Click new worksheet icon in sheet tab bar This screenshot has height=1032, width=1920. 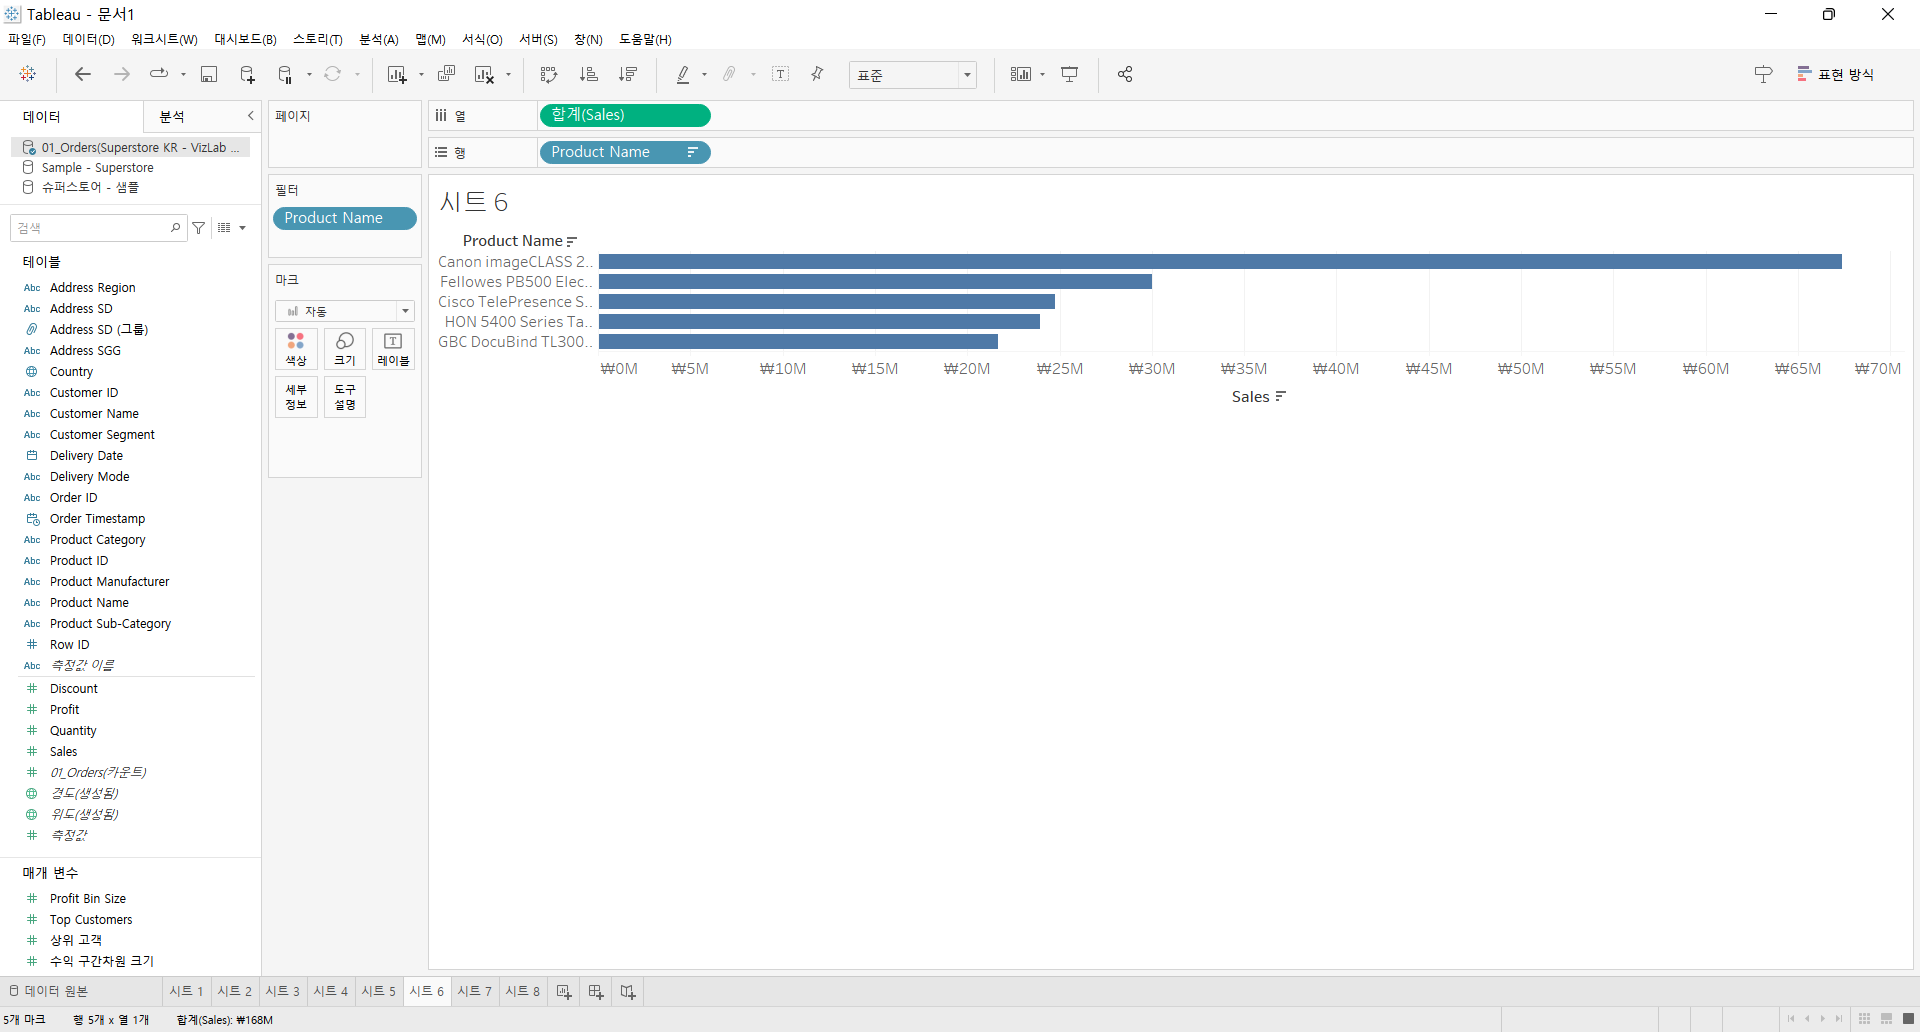pyautogui.click(x=564, y=991)
